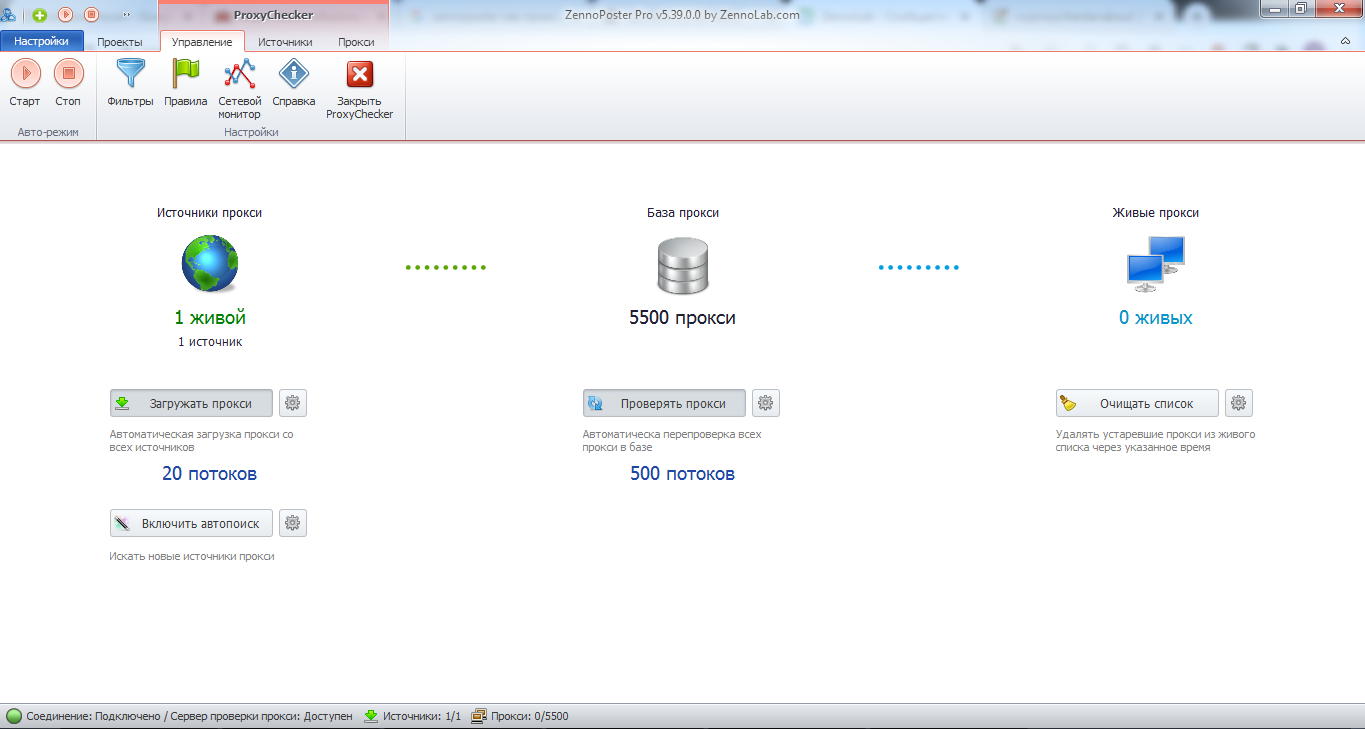Click the Живые прокси computers icon
Screen dimensions: 1365x729
(1155, 264)
